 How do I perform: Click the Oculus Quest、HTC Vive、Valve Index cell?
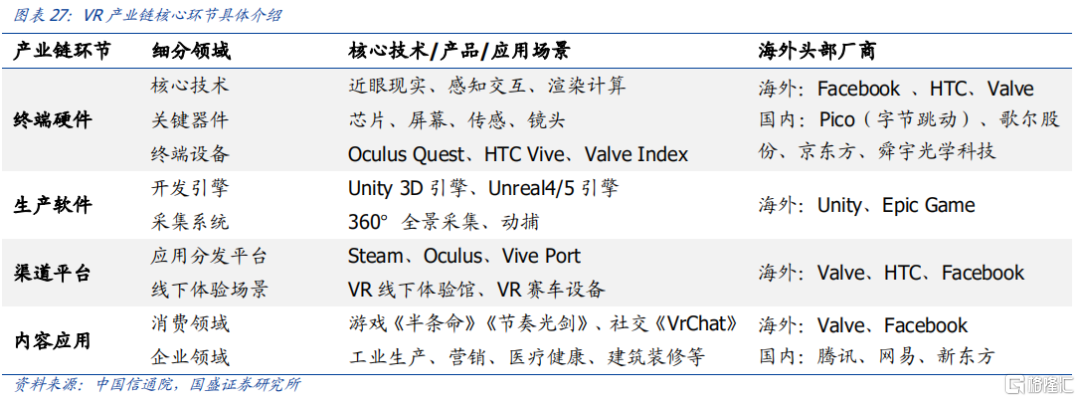[x=518, y=154]
